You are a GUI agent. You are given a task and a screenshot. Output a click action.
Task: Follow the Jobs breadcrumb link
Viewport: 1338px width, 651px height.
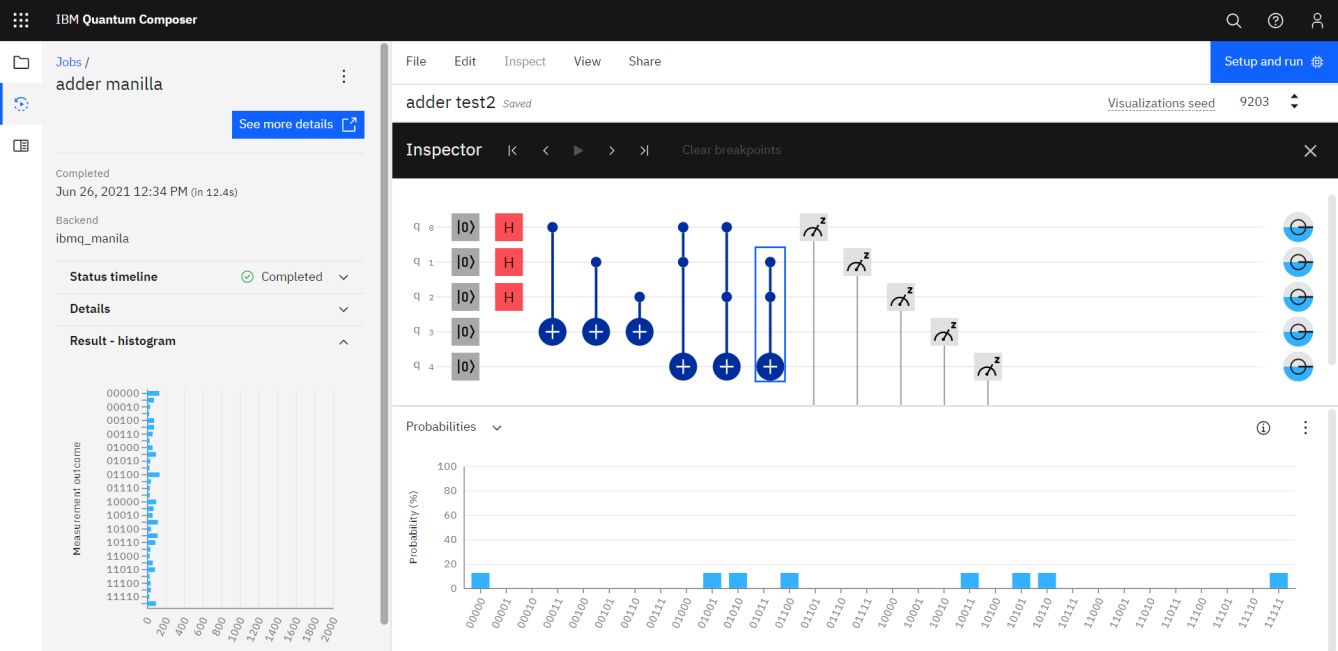pyautogui.click(x=69, y=62)
